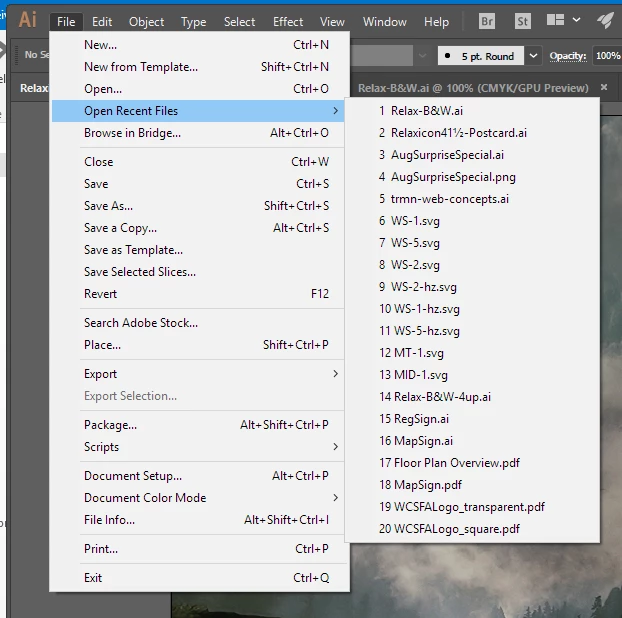The image size is (622, 618).
Task: Open the Effect menu
Action: tap(288, 22)
